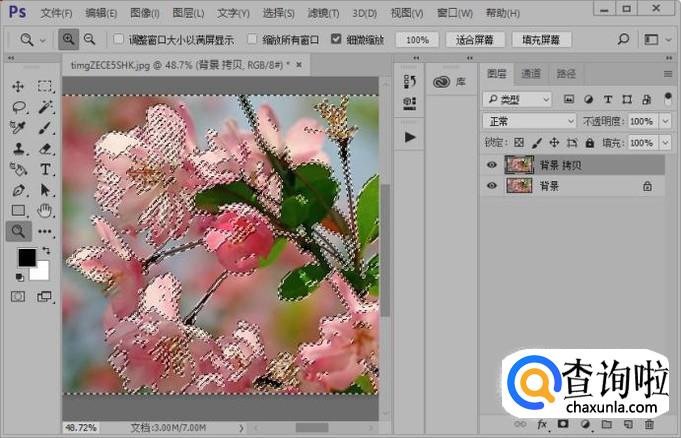Select the Magic Wand tool
Image resolution: width=681 pixels, height=438 pixels.
pyautogui.click(x=45, y=107)
